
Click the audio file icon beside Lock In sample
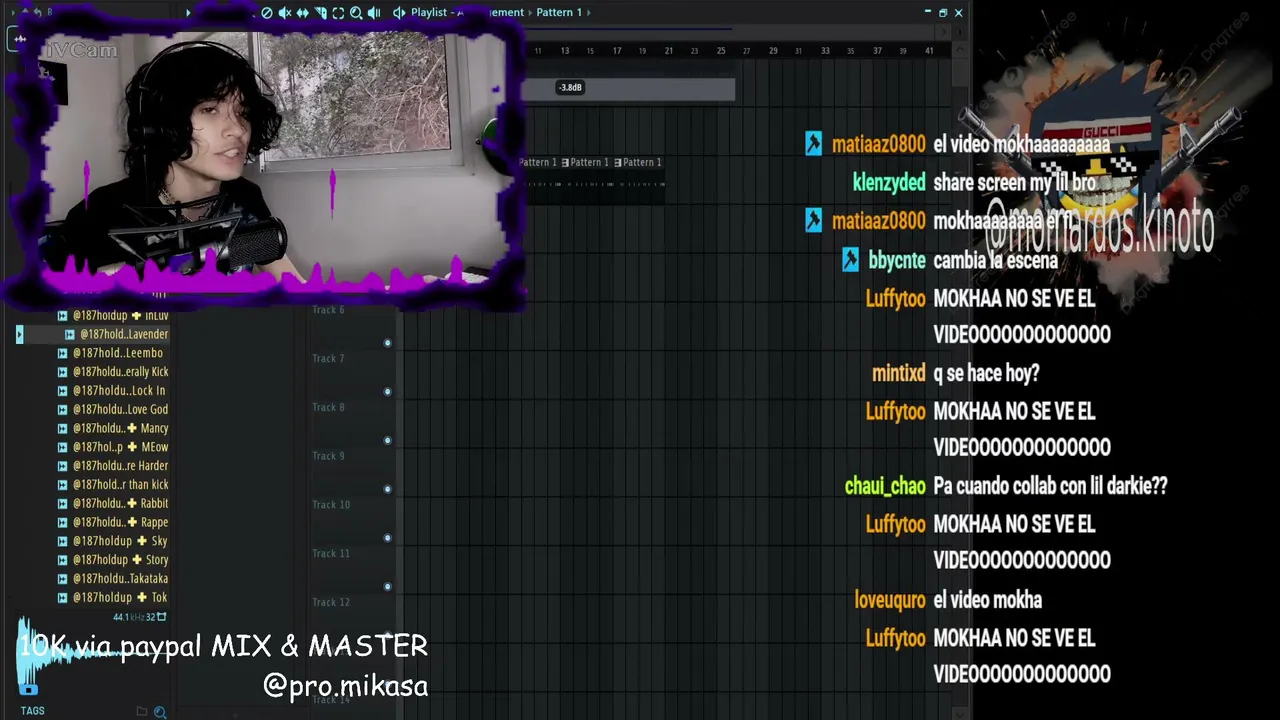point(62,391)
